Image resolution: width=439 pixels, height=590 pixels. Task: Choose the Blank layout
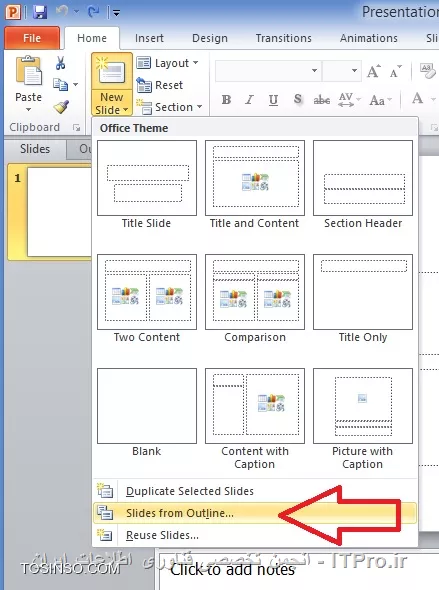[x=147, y=413]
